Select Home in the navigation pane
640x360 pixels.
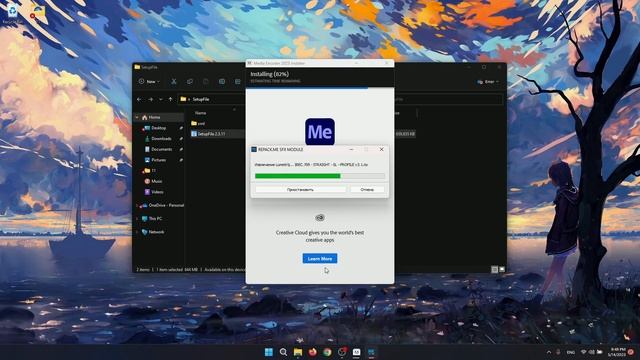154,118
